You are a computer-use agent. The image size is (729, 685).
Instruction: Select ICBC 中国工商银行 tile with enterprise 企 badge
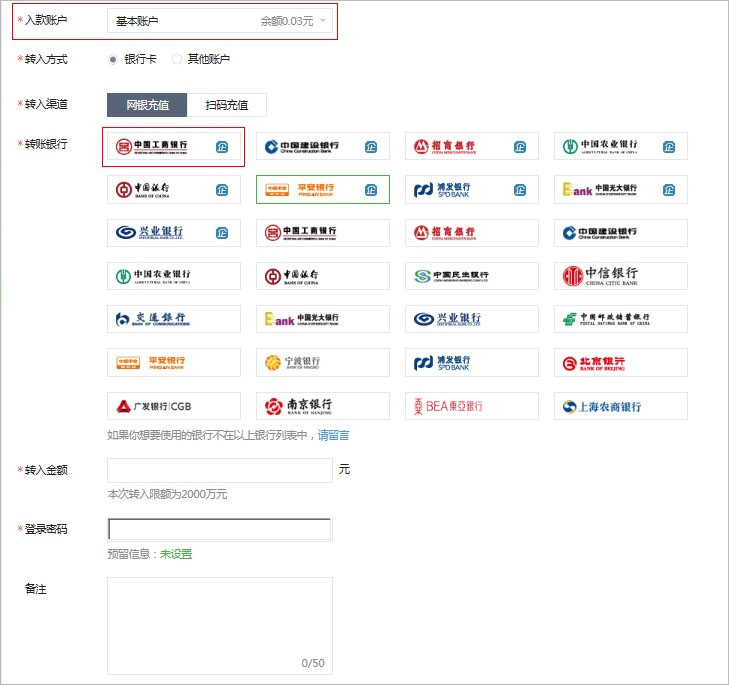pyautogui.click(x=173, y=147)
